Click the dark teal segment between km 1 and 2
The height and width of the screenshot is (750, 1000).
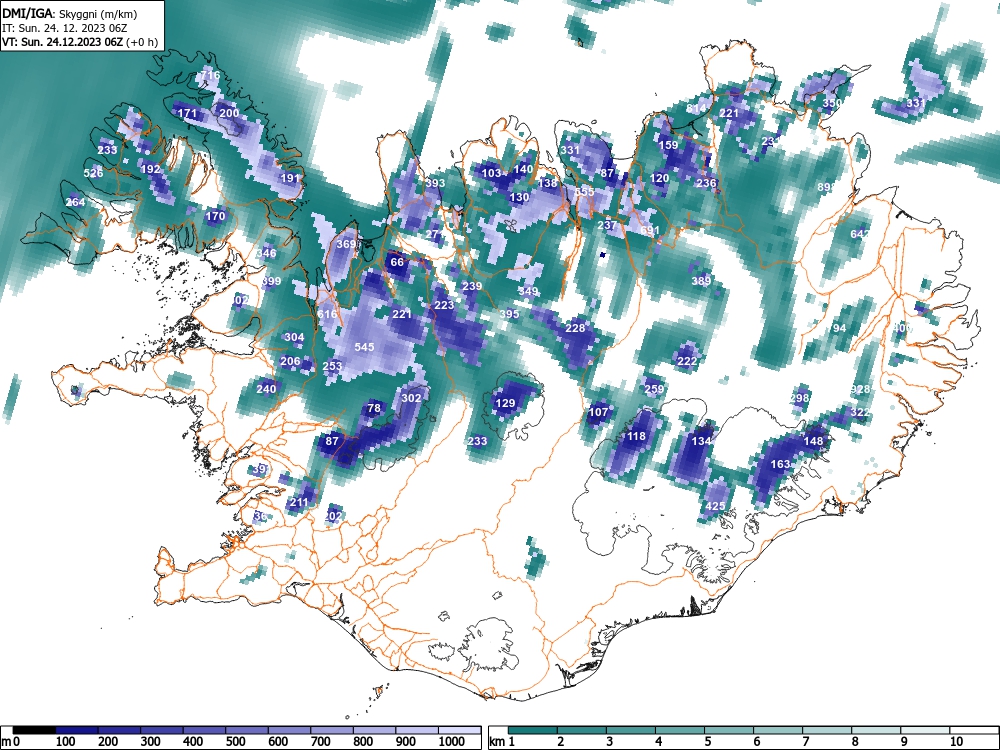point(533,730)
